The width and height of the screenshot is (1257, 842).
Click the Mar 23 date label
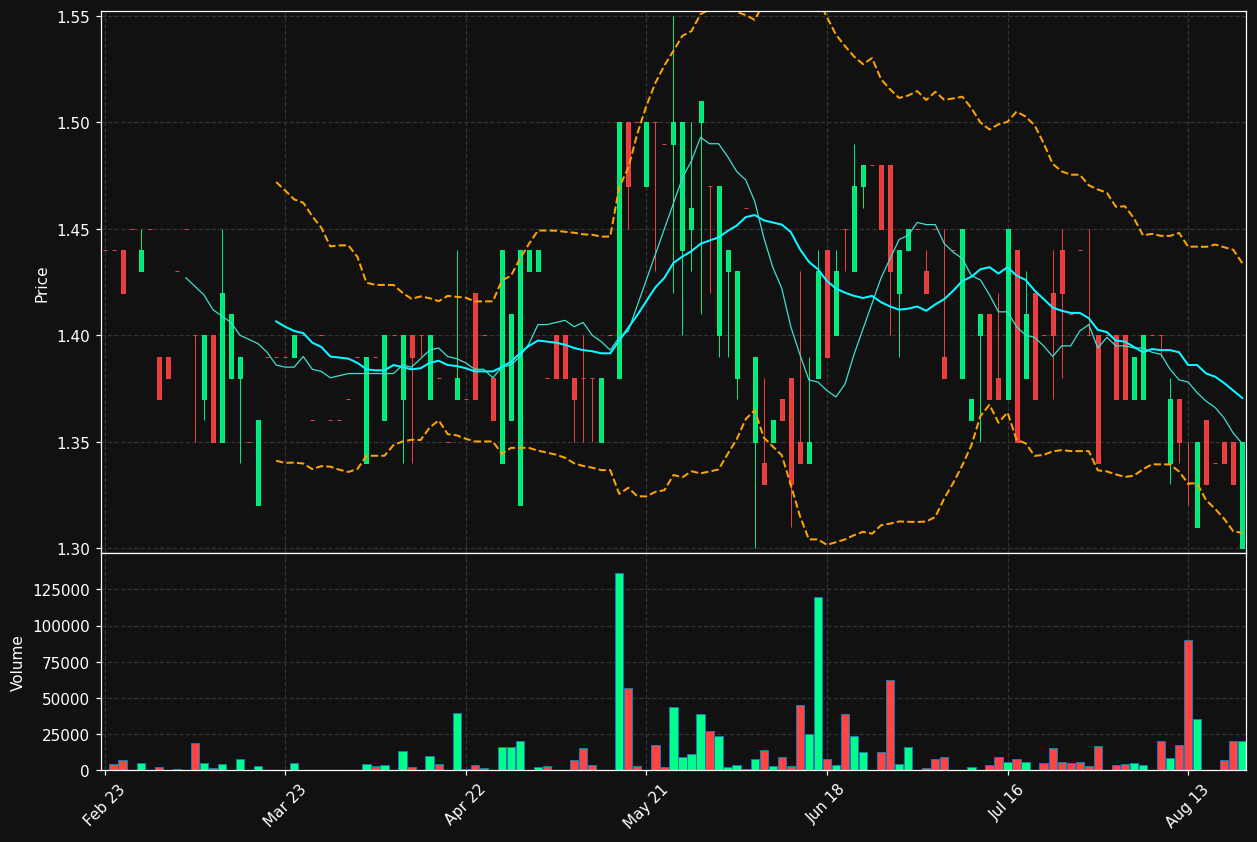click(284, 805)
